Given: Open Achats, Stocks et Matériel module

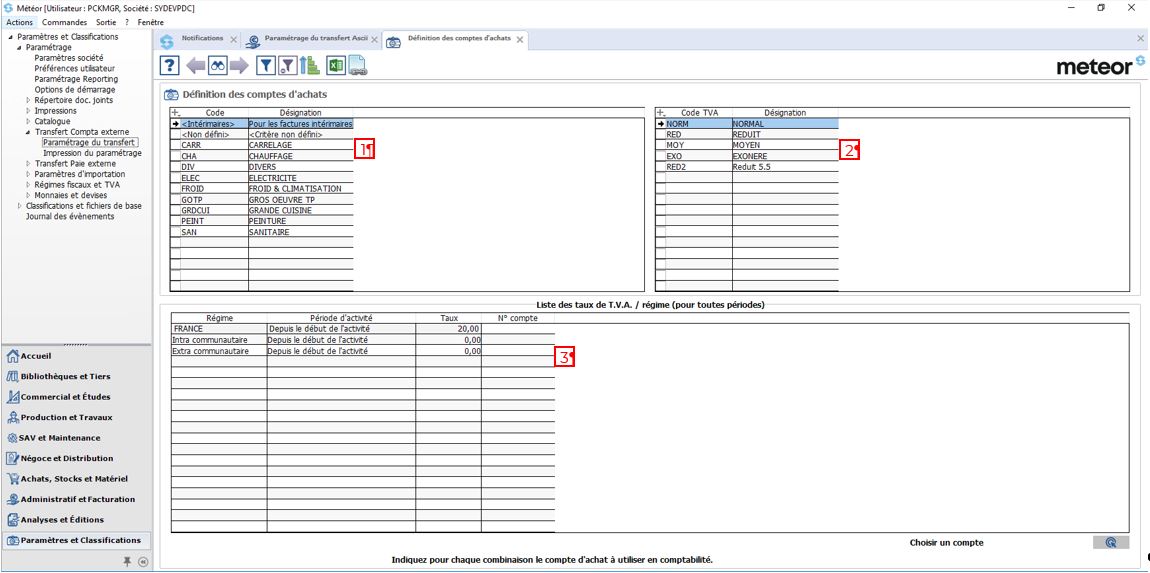Looking at the screenshot, I should click(75, 479).
